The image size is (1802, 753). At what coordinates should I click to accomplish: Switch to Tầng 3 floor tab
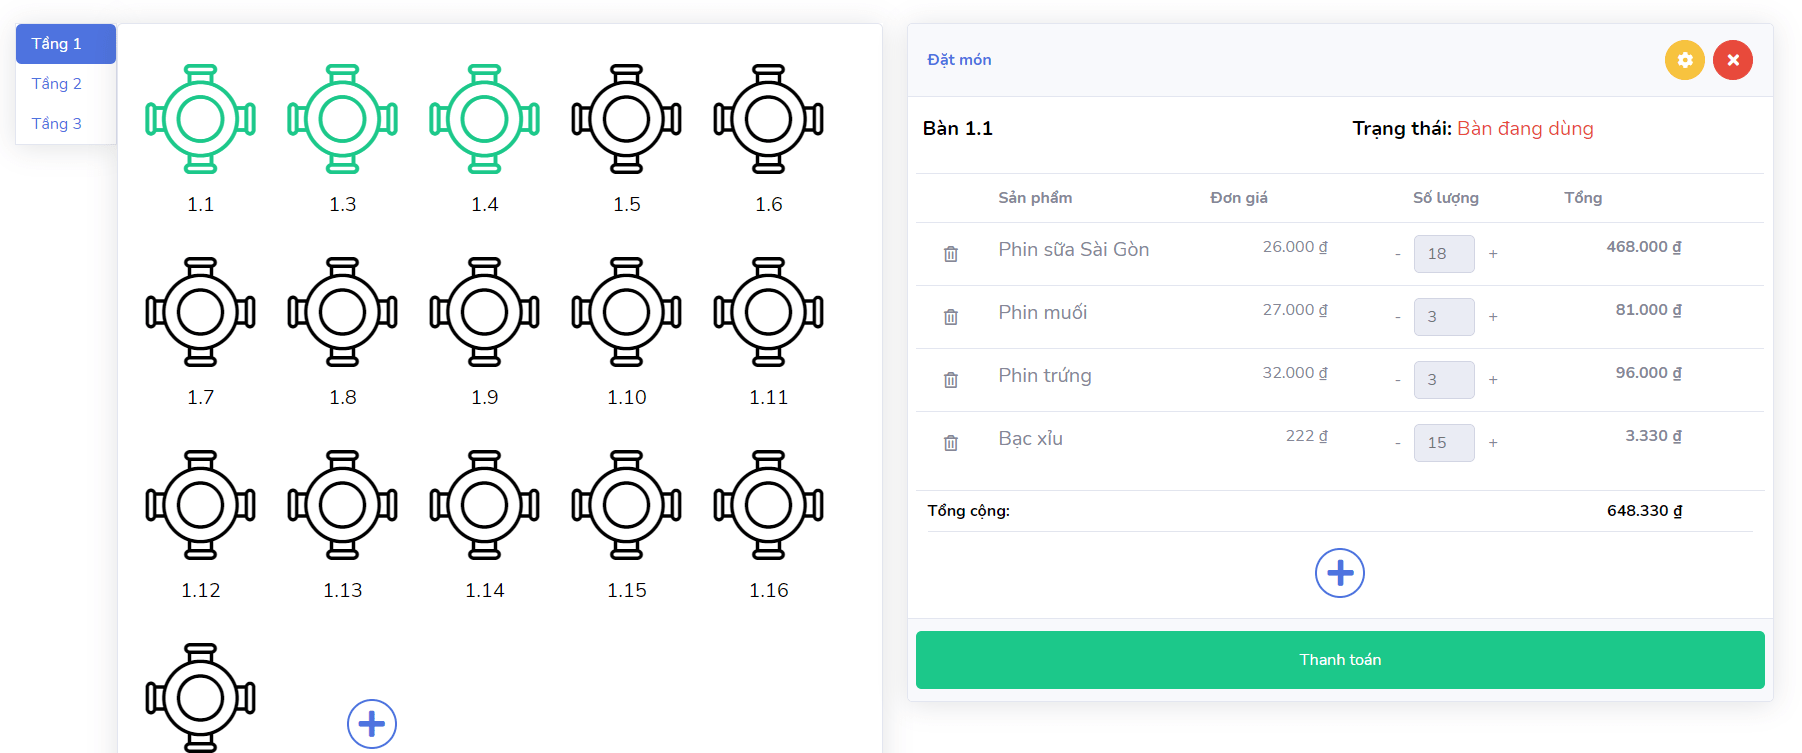66,124
